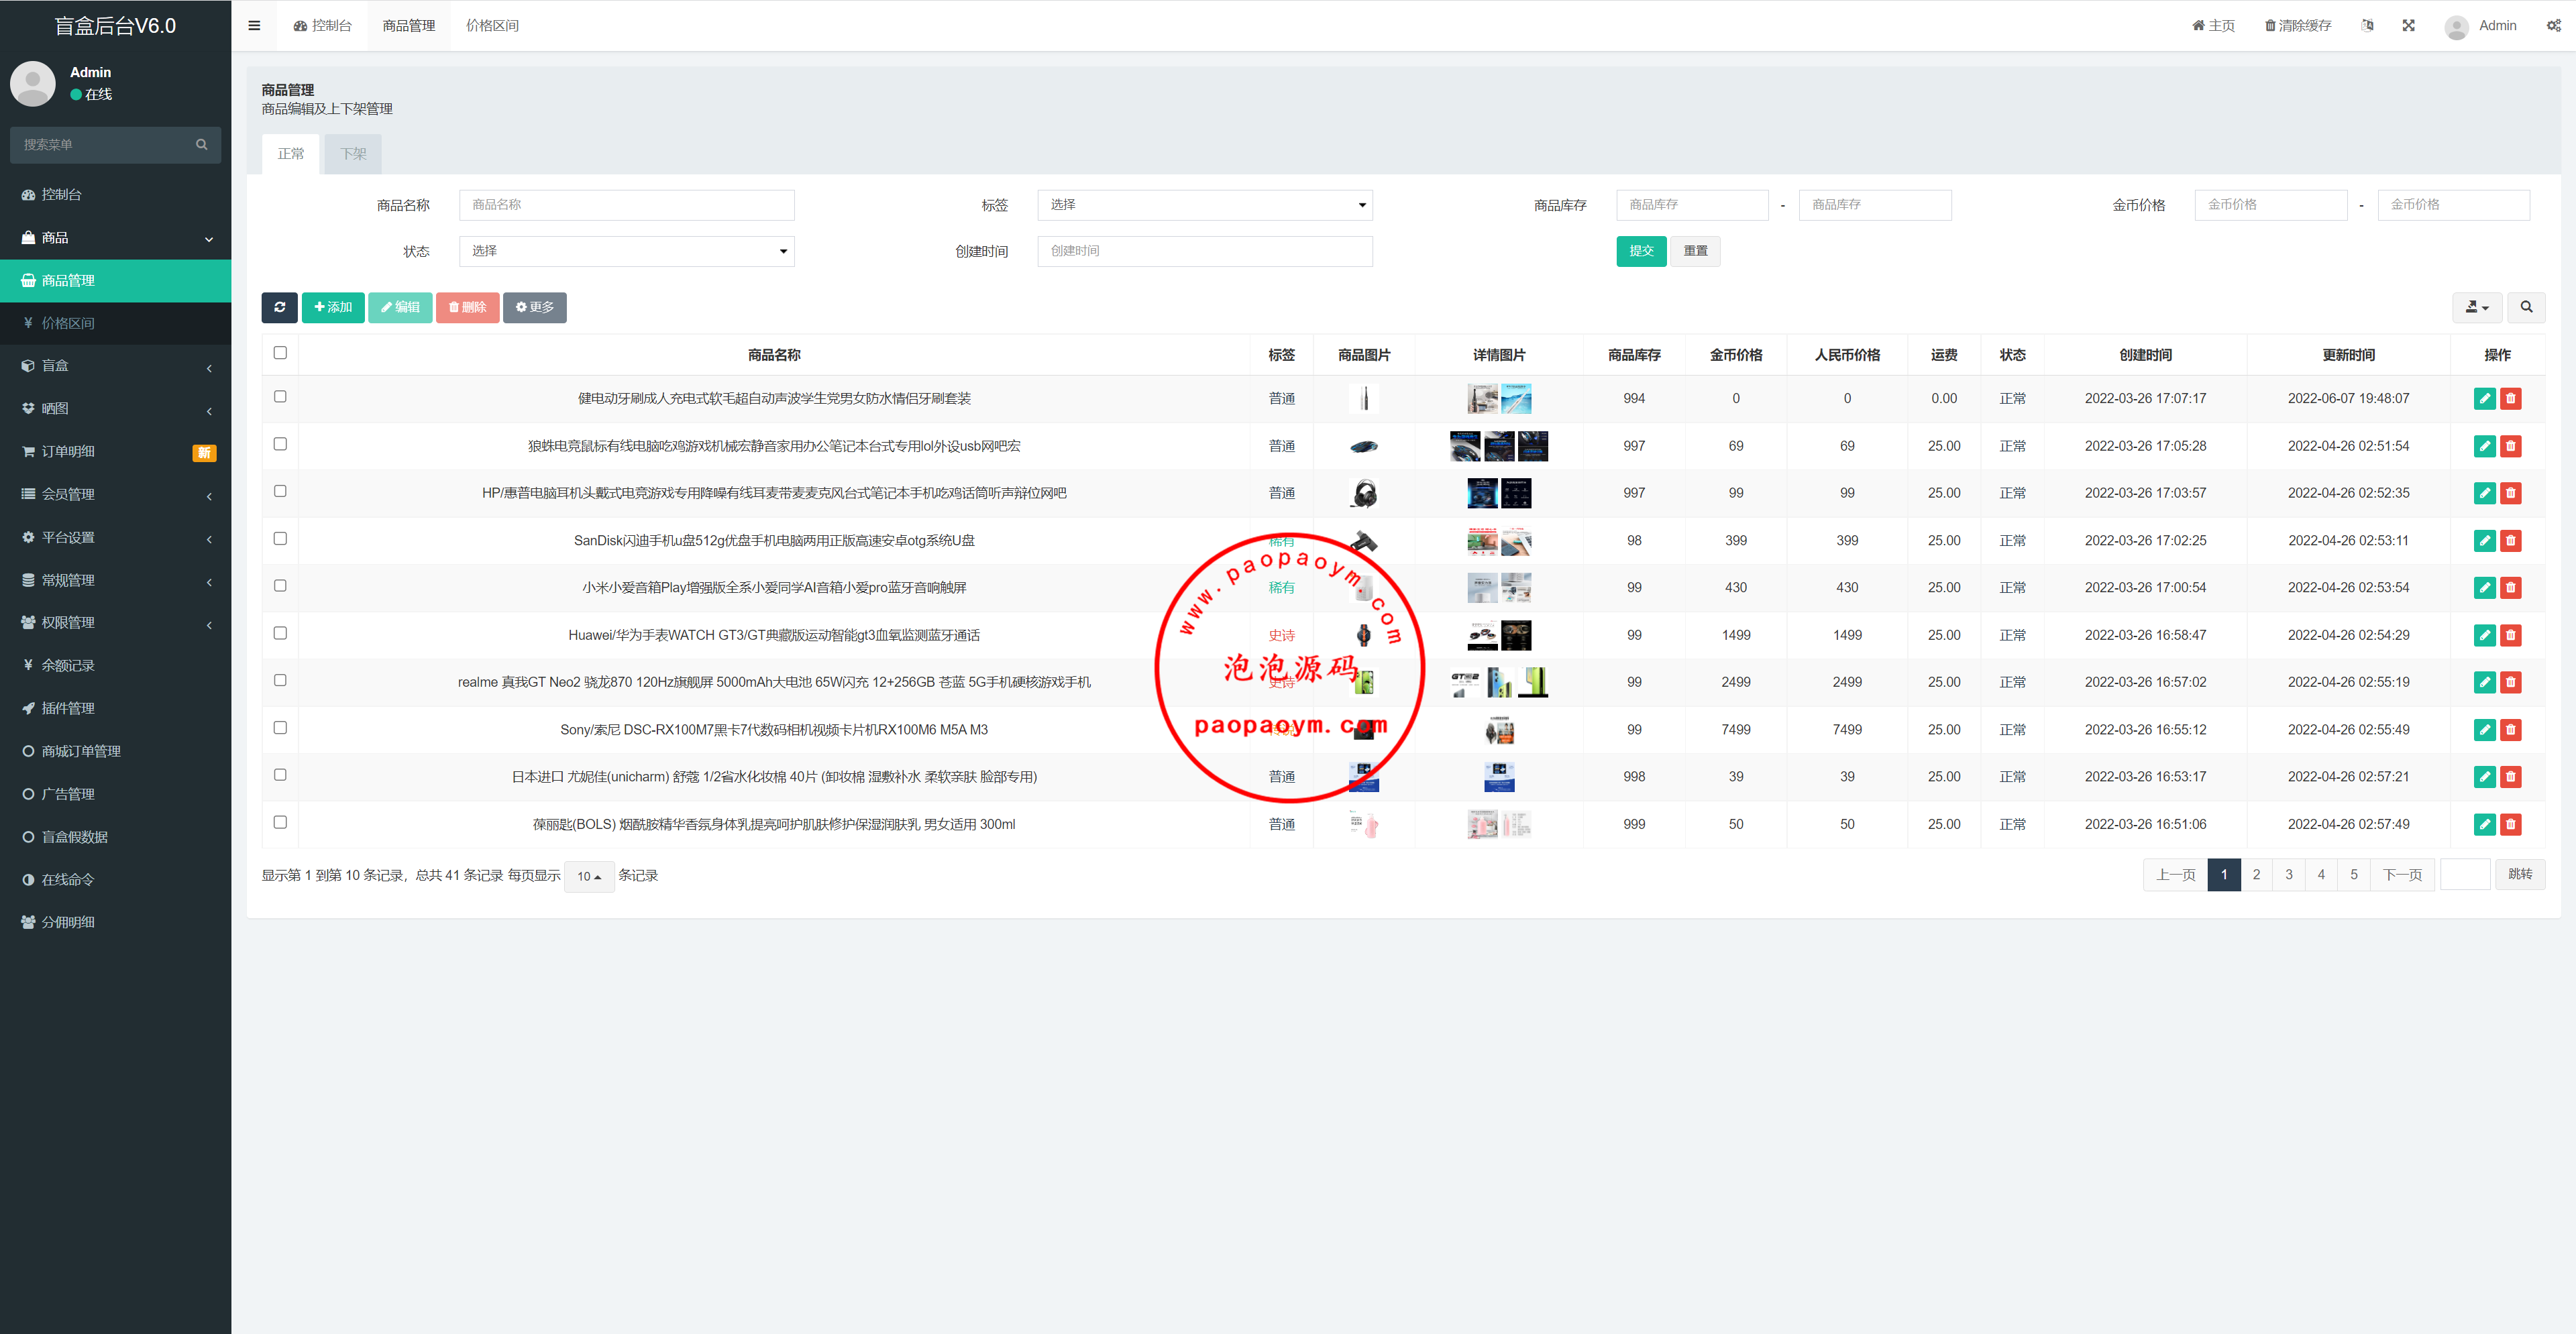Click the language switch icon in header
Viewport: 2576px width, 1334px height.
(x=2367, y=26)
